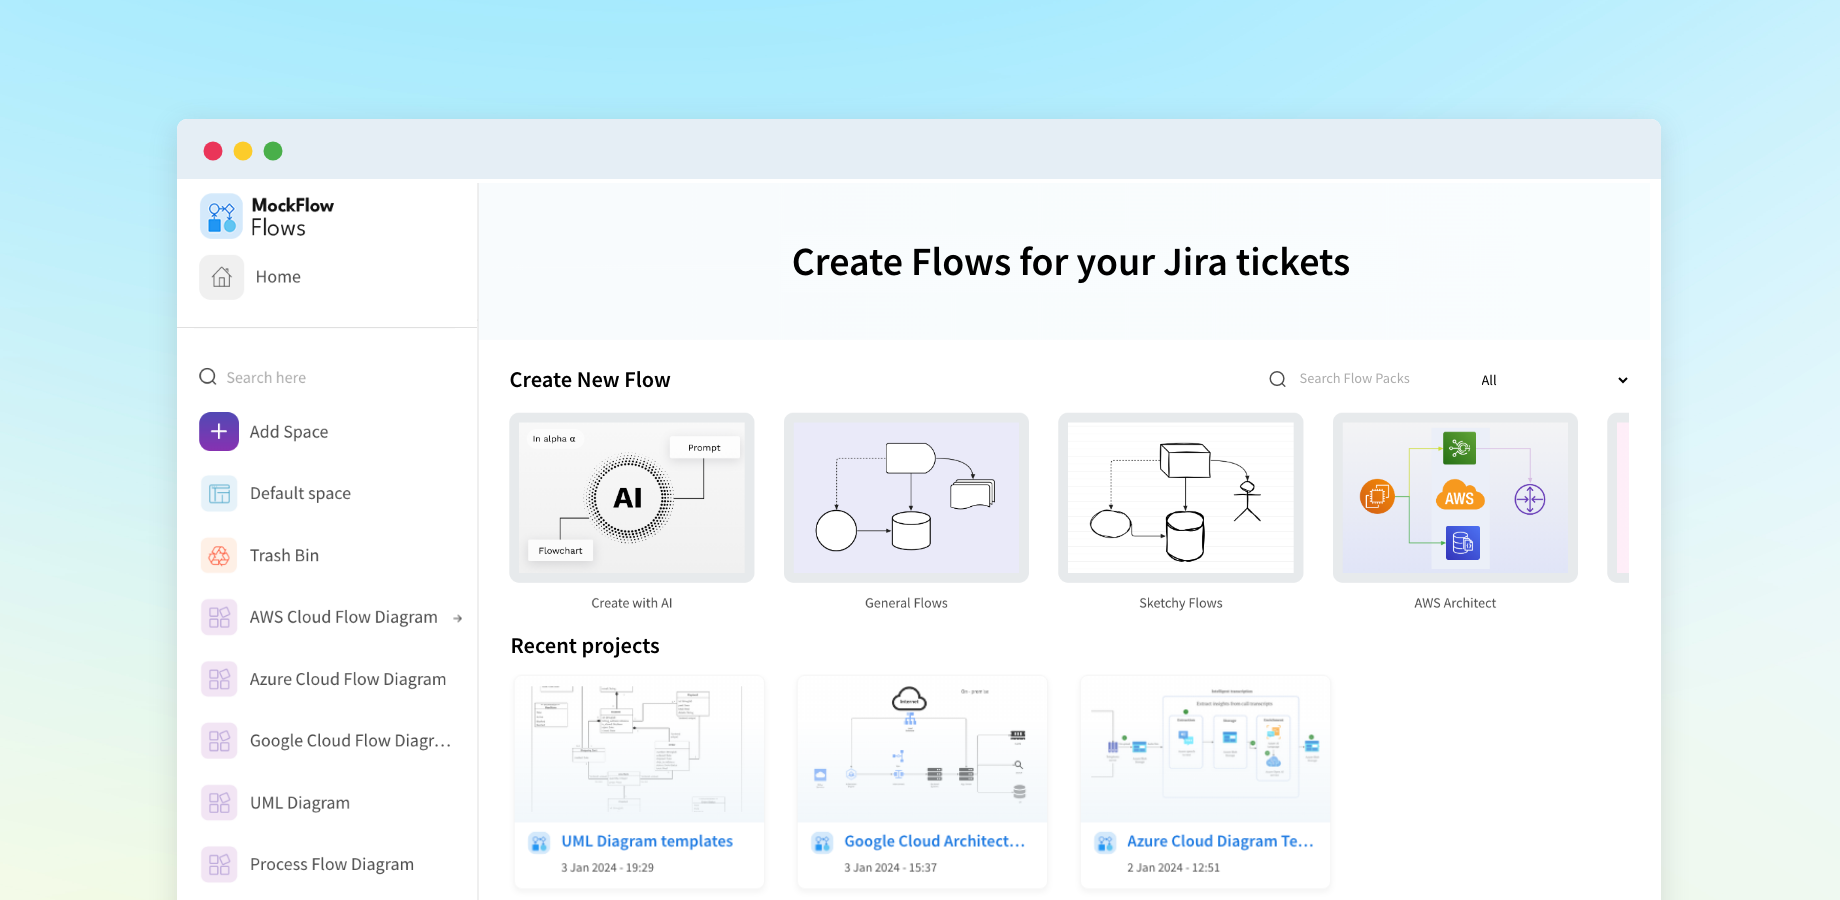Click the AWS Architect caption
The height and width of the screenshot is (900, 1840).
[1455, 603]
